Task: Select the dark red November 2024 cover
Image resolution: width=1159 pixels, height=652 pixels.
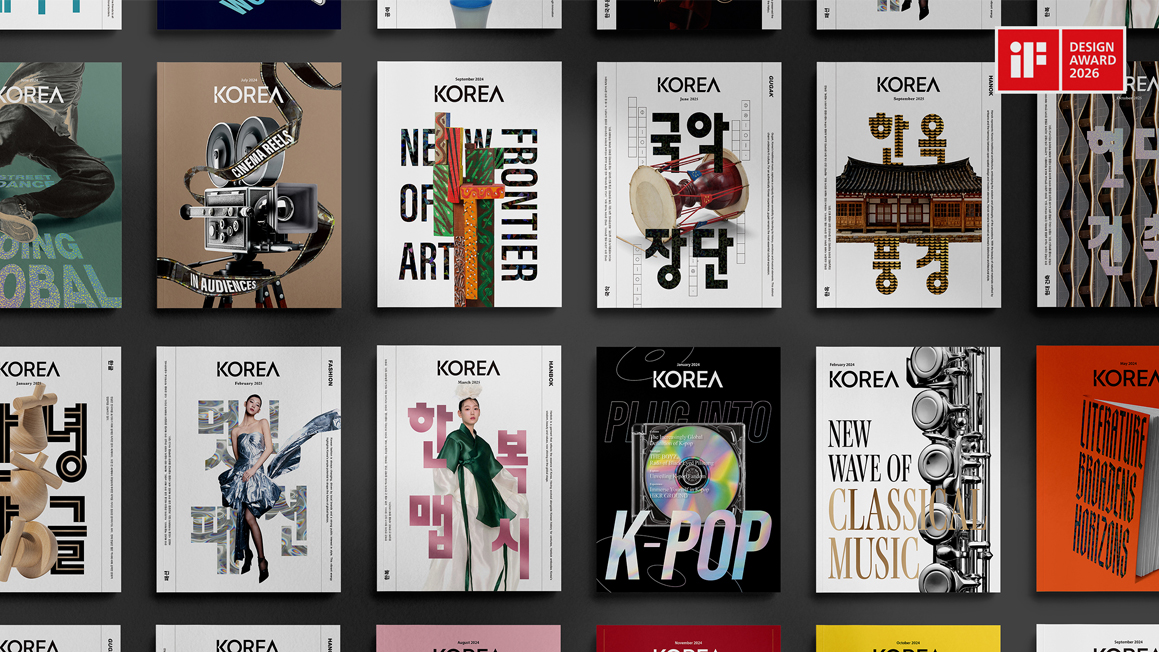Action: point(689,639)
